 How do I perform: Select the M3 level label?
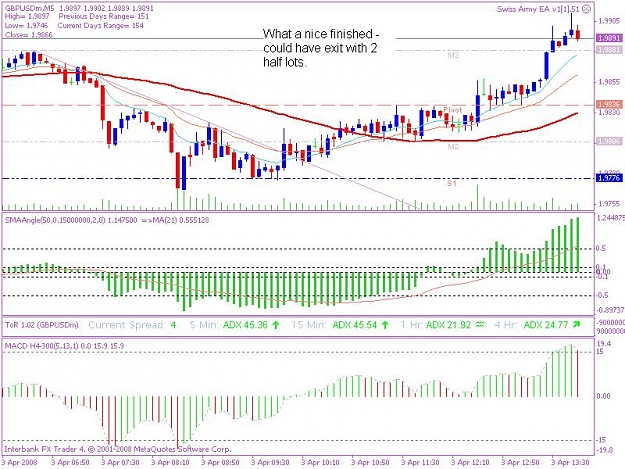(453, 55)
